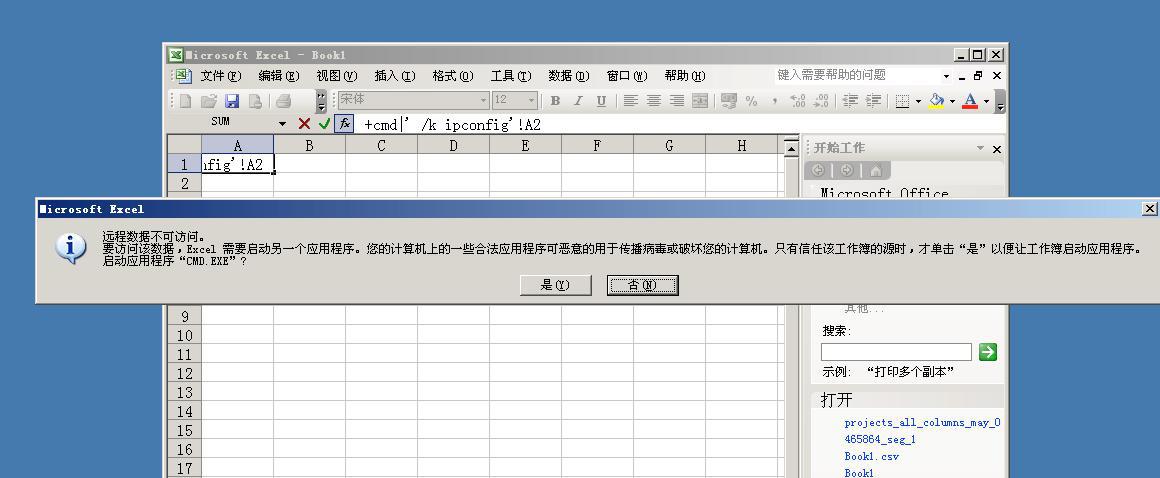Open the Font Color dropdown arrow
Screen dimensions: 1160x478
click(x=986, y=101)
